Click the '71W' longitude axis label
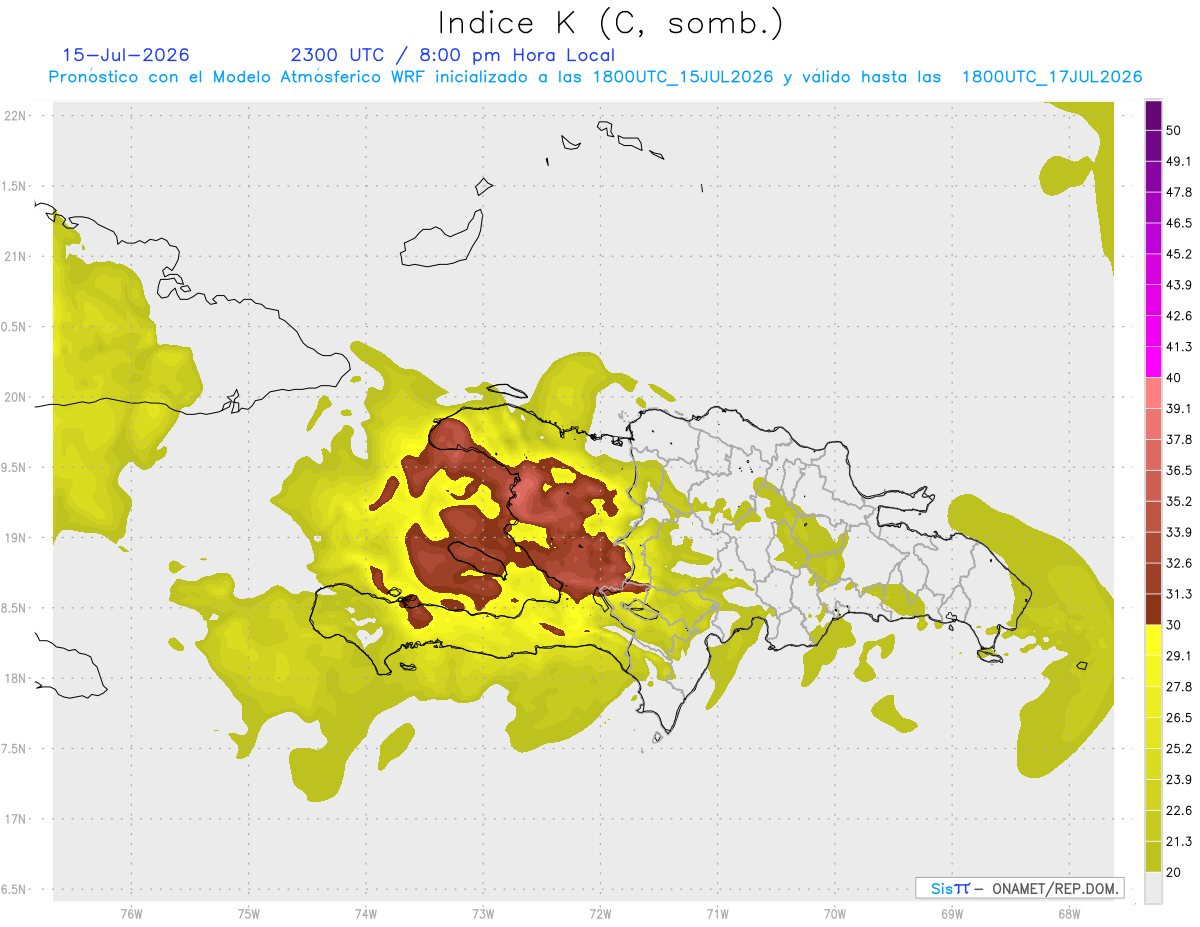This screenshot has height=927, width=1200. click(x=717, y=913)
